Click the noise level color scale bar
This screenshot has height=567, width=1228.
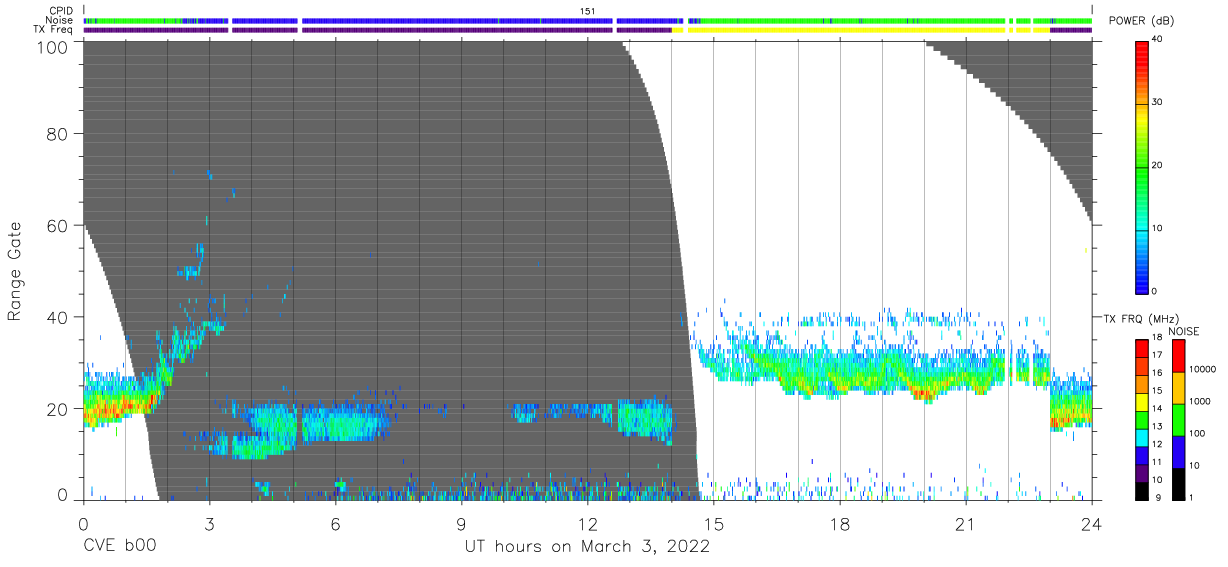pos(1179,419)
